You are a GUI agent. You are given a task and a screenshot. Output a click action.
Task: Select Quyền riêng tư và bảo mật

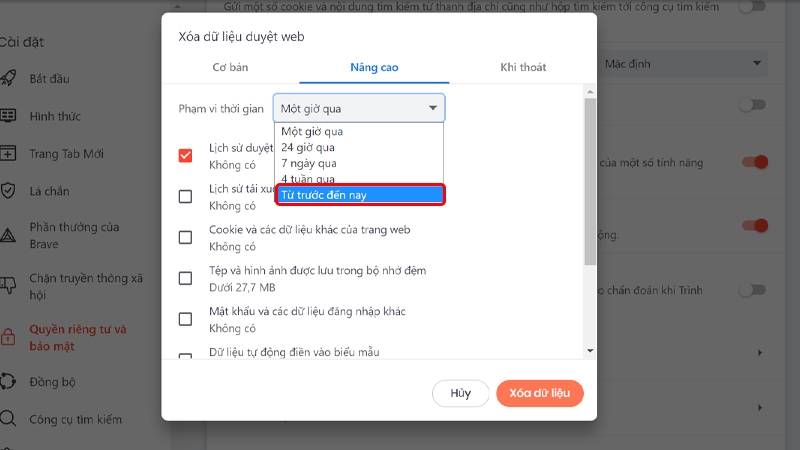(78, 337)
